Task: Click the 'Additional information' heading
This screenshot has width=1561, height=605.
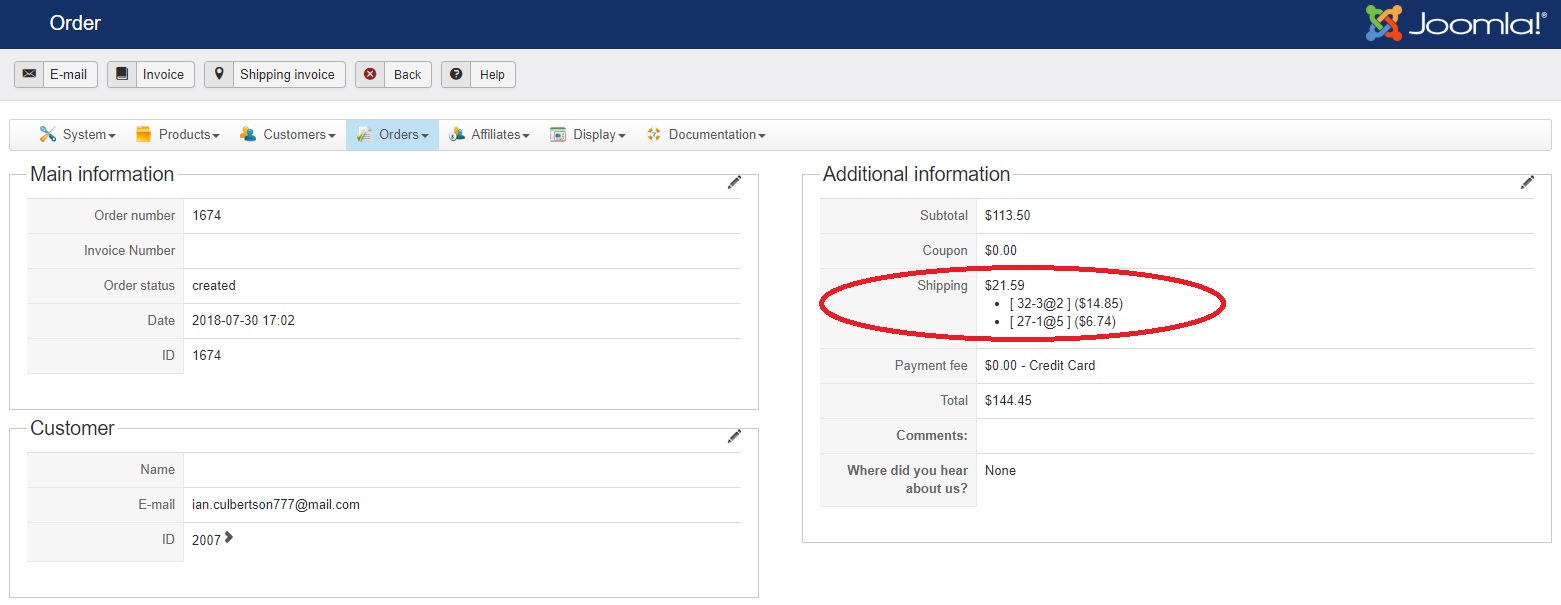Action: coord(916,174)
